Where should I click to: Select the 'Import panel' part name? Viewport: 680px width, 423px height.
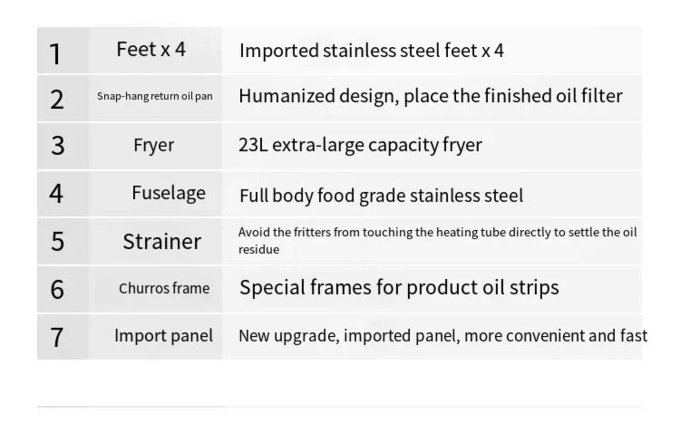pyautogui.click(x=163, y=336)
